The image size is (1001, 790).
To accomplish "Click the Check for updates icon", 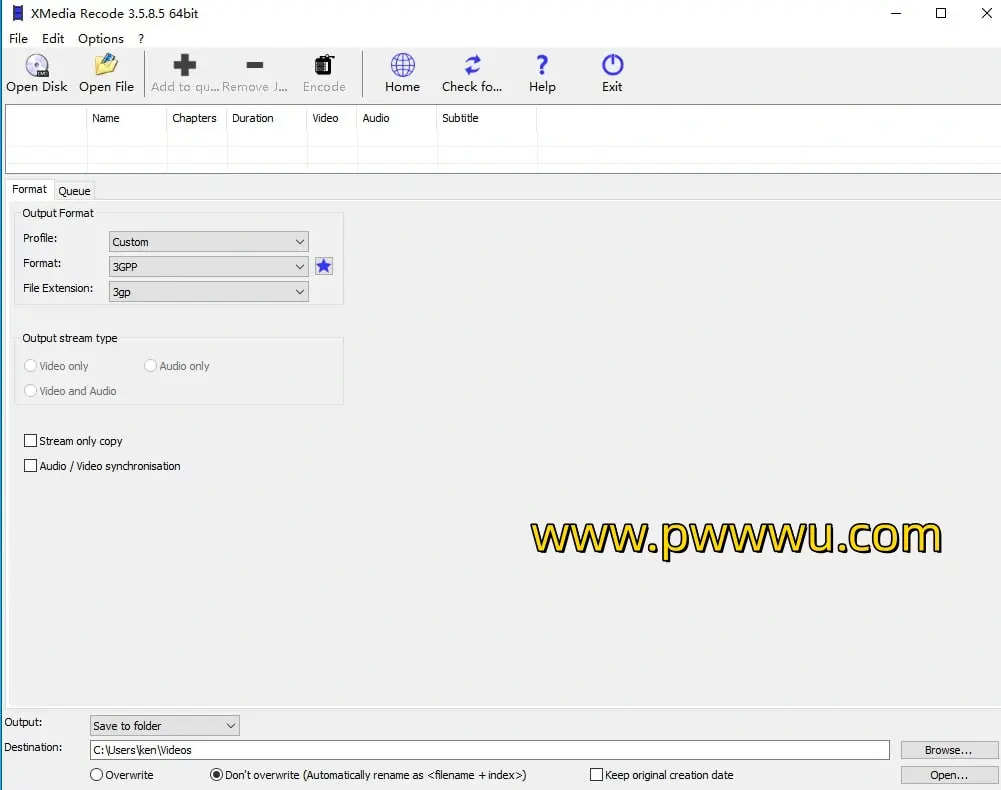I will click(x=472, y=66).
